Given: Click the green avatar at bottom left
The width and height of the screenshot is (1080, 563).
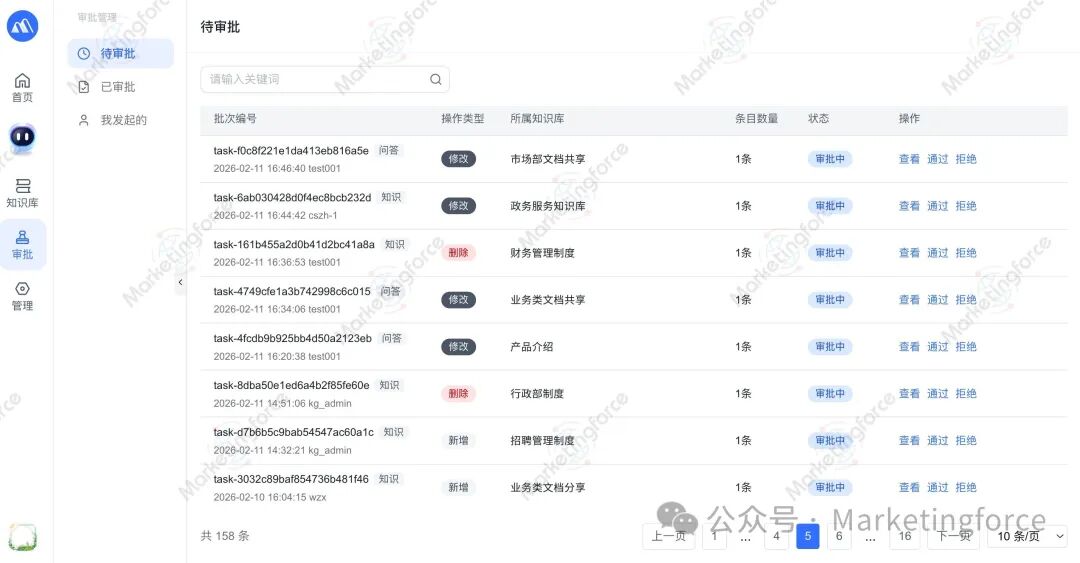Looking at the screenshot, I should click(22, 538).
